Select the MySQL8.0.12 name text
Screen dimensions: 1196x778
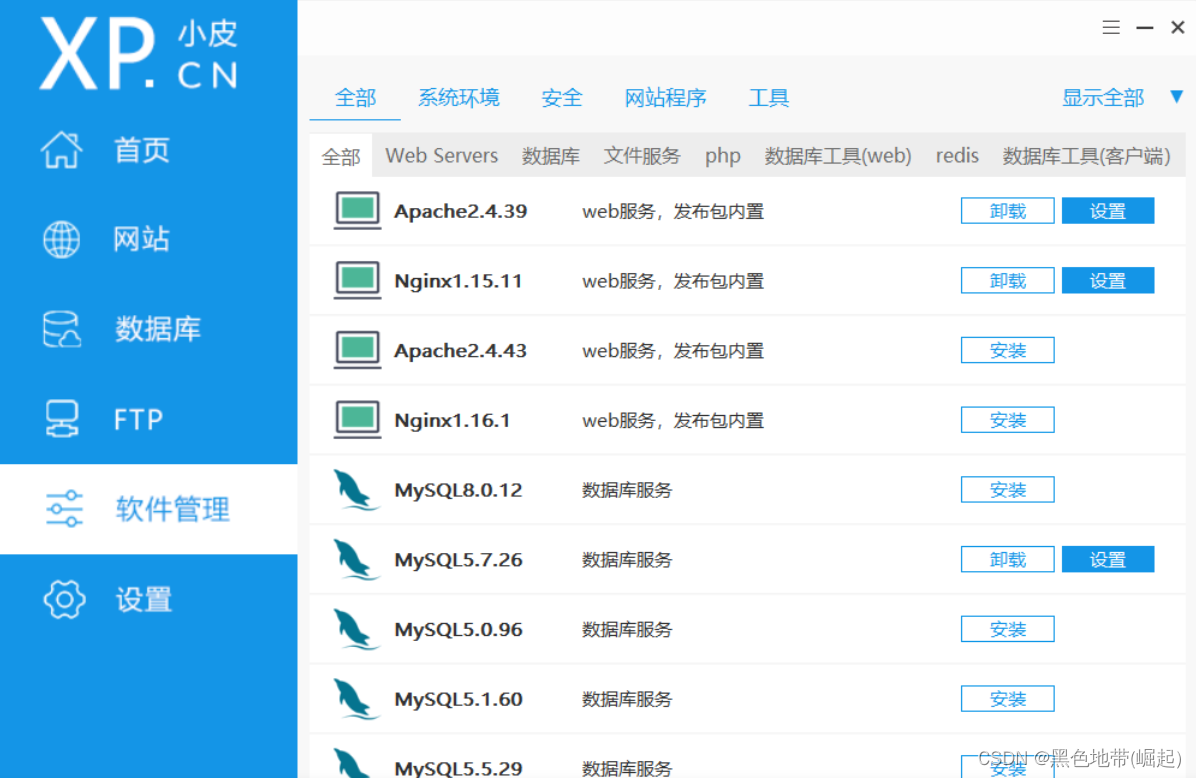pyautogui.click(x=458, y=490)
